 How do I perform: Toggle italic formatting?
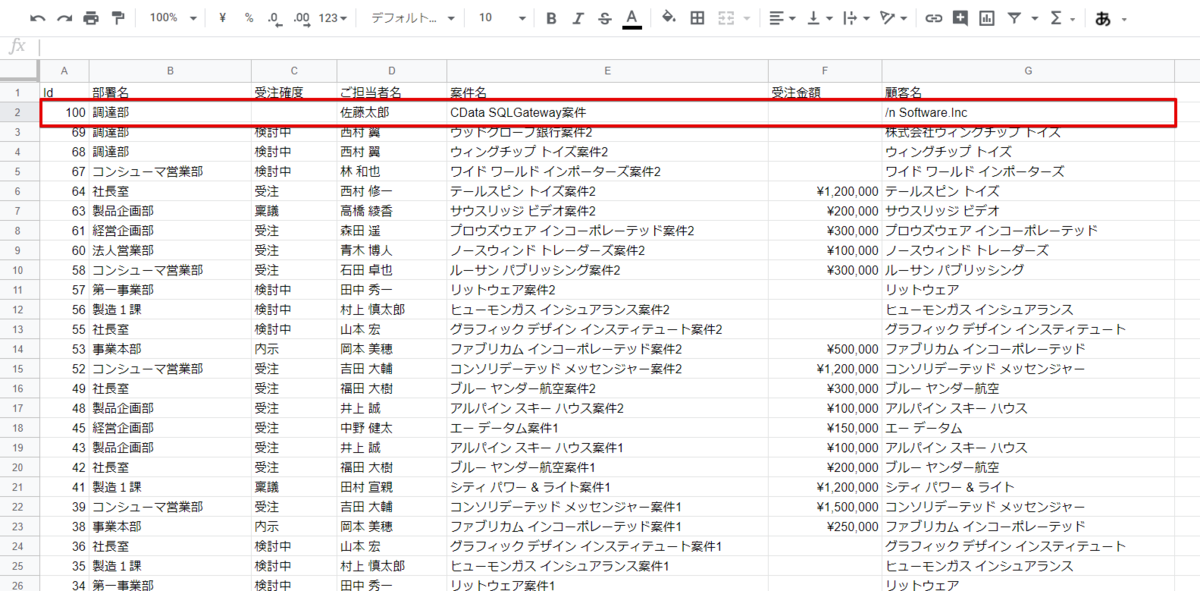coord(578,18)
